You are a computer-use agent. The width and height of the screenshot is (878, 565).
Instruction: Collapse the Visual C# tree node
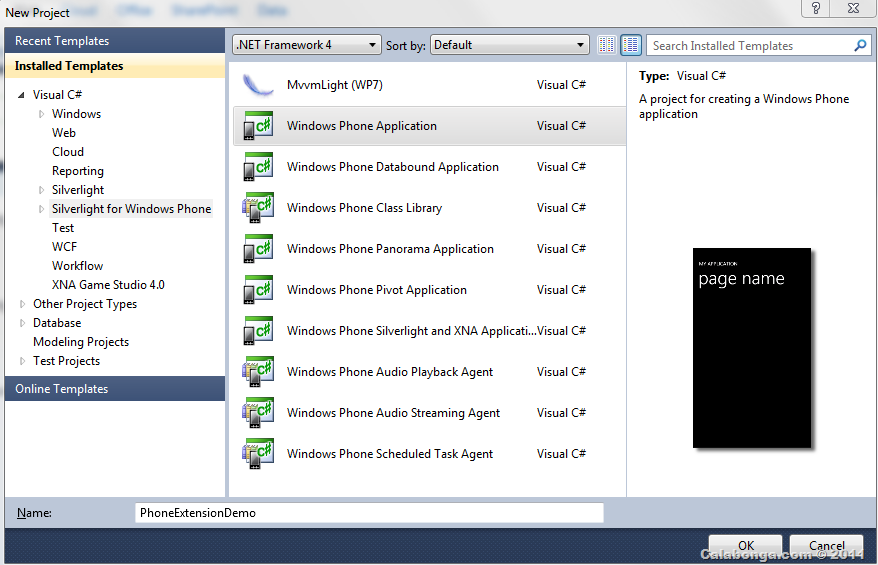click(x=21, y=95)
